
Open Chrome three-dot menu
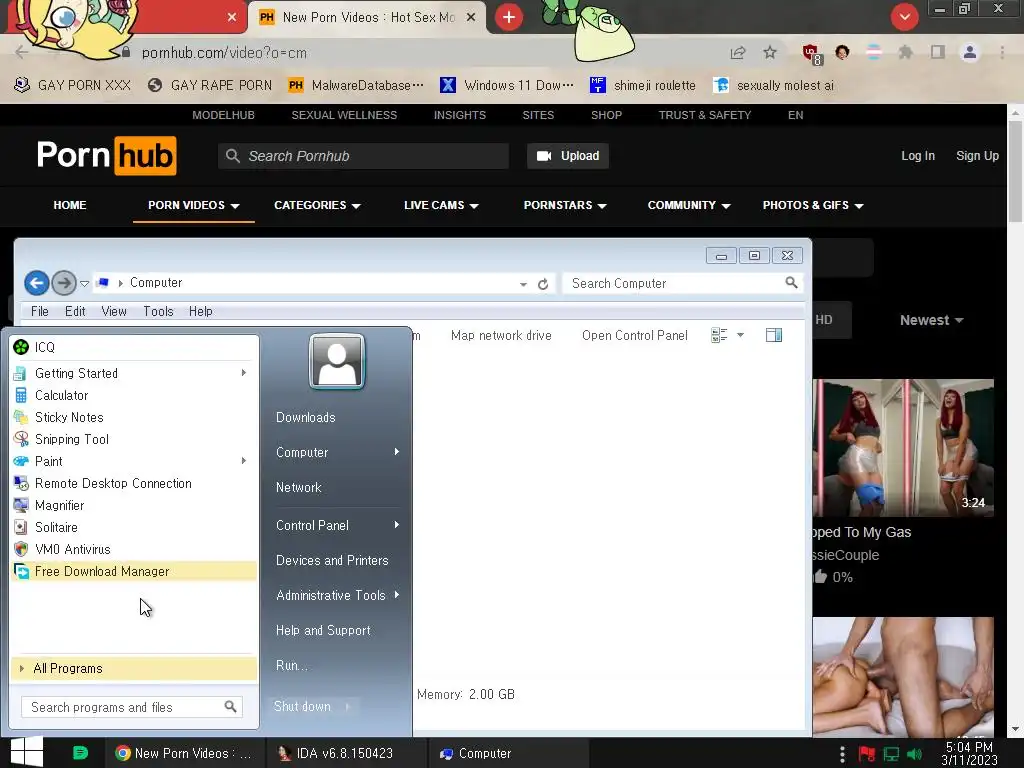pyautogui.click(x=1002, y=52)
